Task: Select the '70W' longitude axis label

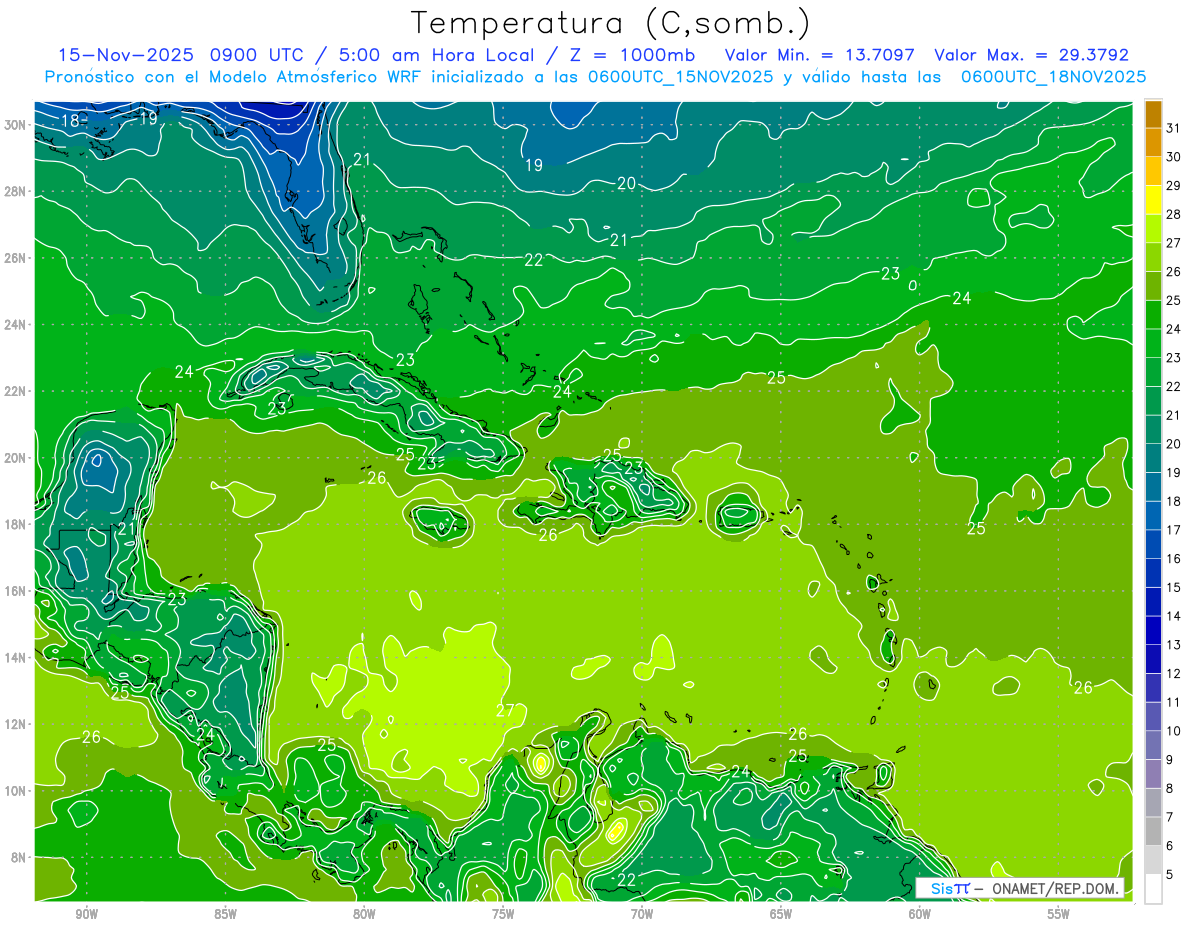Action: pos(642,914)
